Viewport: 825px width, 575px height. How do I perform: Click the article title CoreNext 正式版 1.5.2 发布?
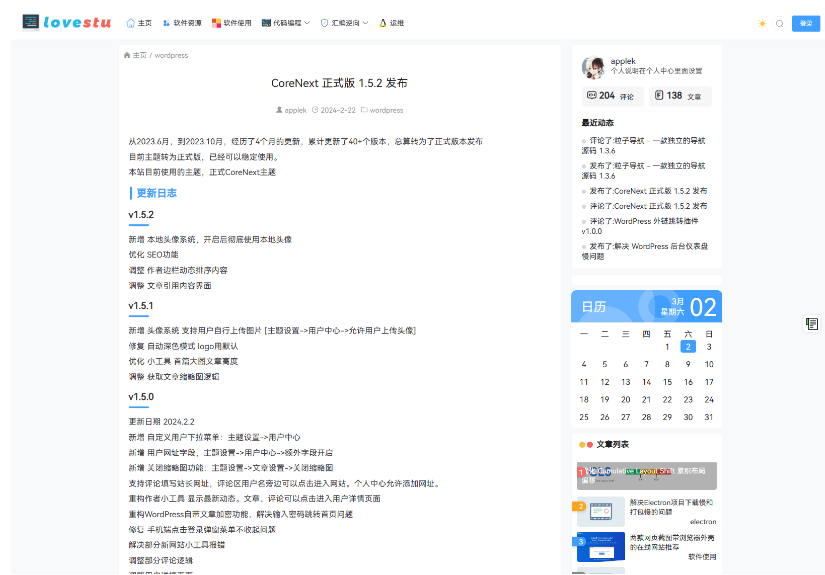(339, 83)
